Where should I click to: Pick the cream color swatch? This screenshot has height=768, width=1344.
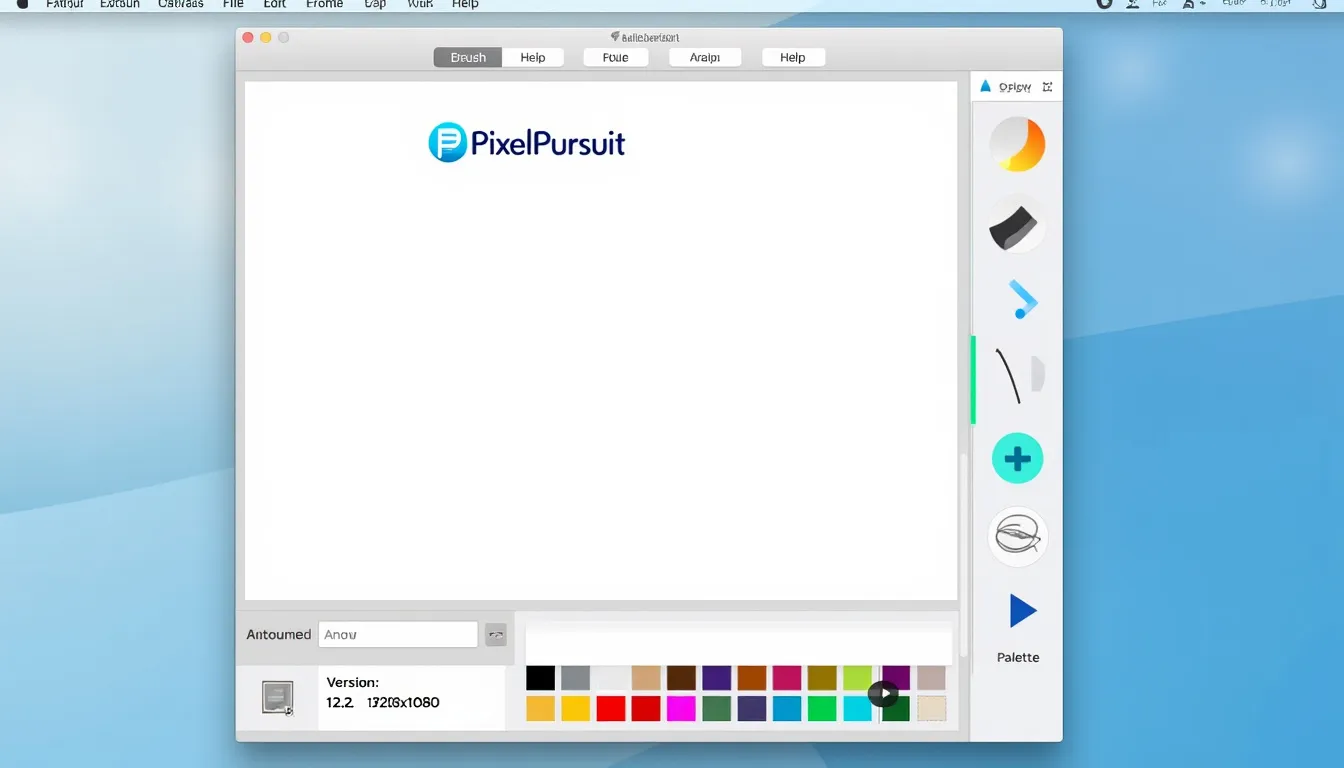click(932, 709)
